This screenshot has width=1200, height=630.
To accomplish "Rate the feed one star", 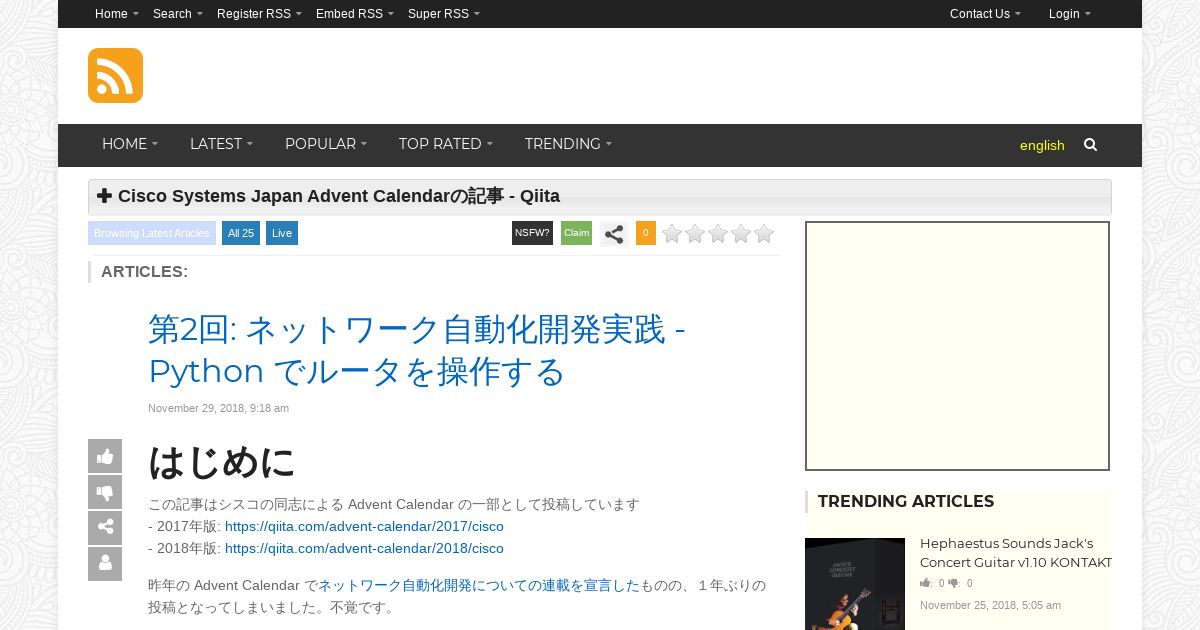I will coord(672,234).
